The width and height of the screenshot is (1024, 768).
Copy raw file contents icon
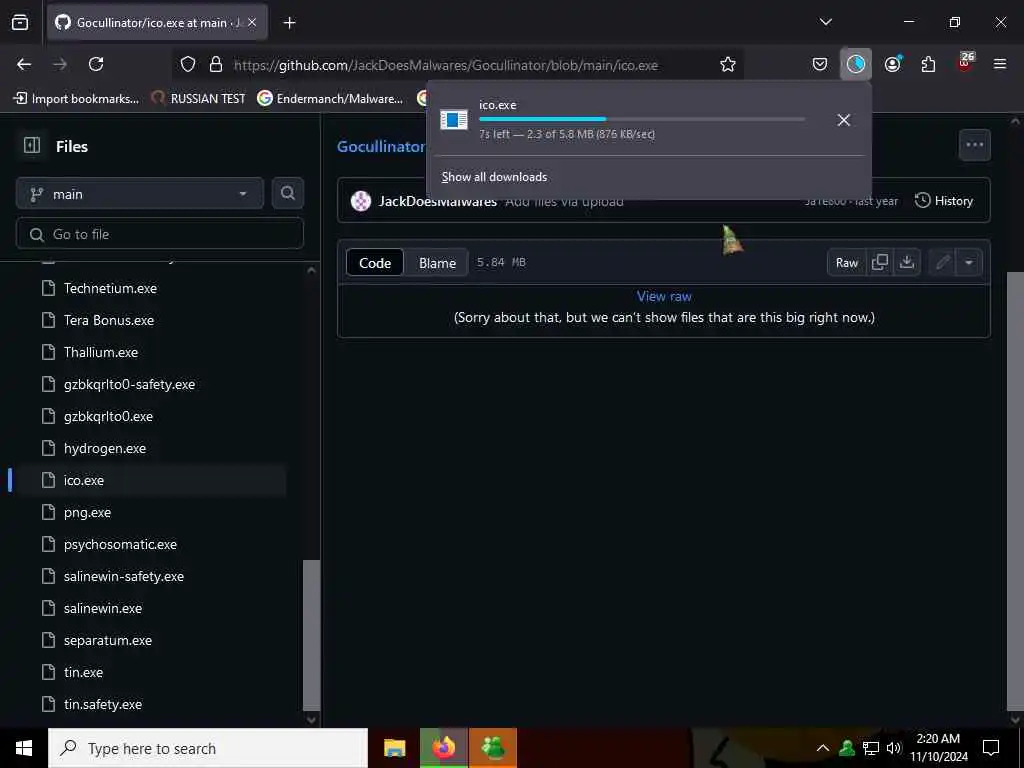pos(880,262)
